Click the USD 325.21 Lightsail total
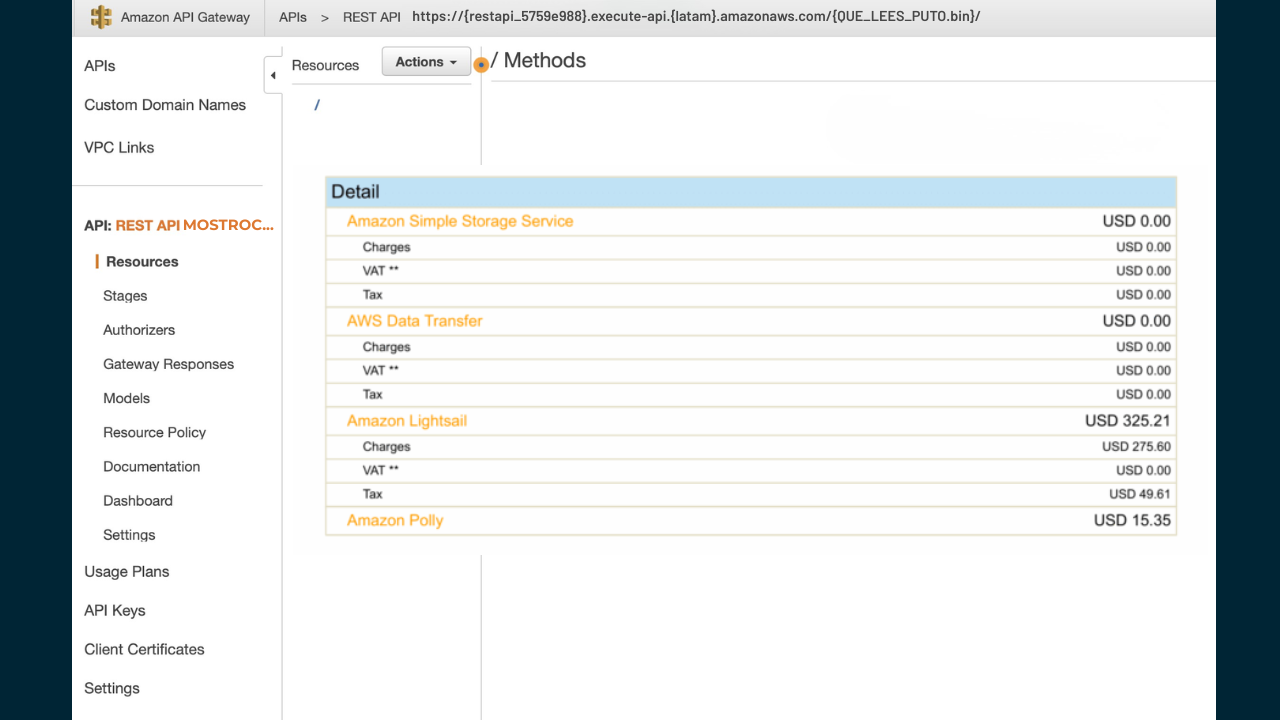Viewport: 1280px width, 720px height. click(1128, 421)
